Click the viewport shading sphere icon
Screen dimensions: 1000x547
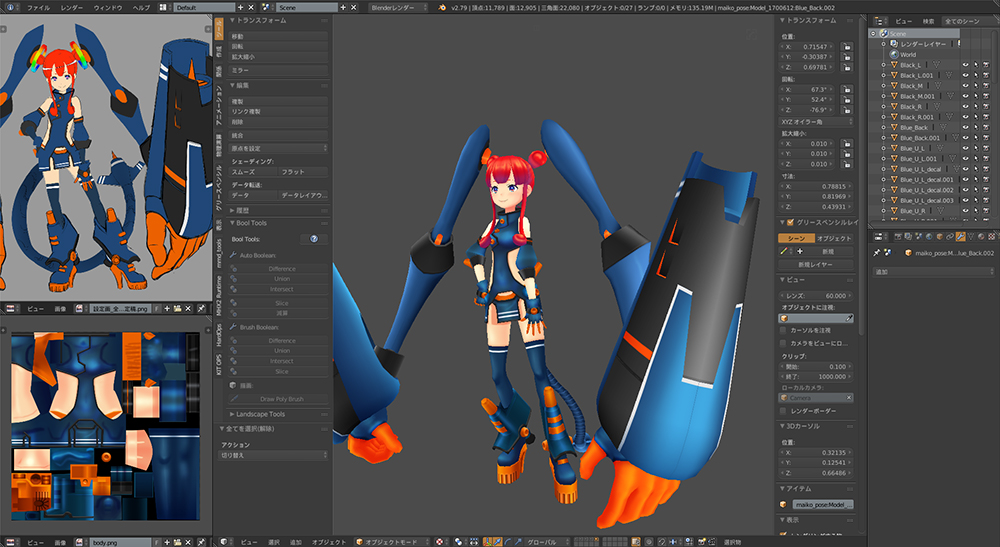pos(439,542)
